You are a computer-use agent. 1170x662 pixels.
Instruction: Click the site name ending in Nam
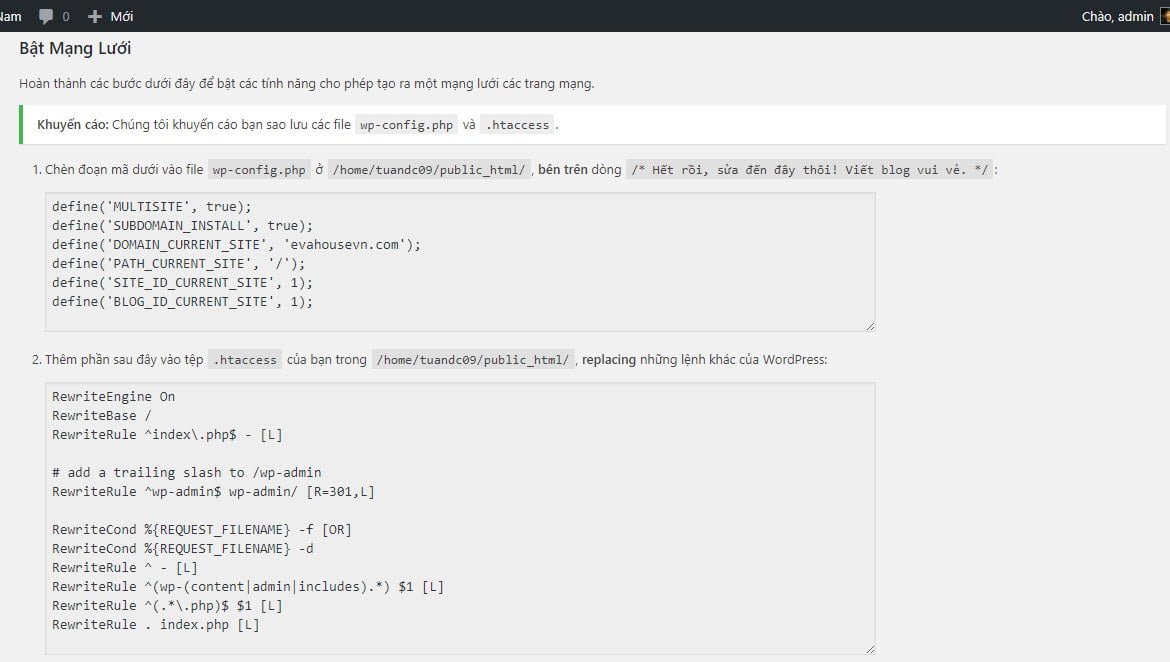[10, 16]
